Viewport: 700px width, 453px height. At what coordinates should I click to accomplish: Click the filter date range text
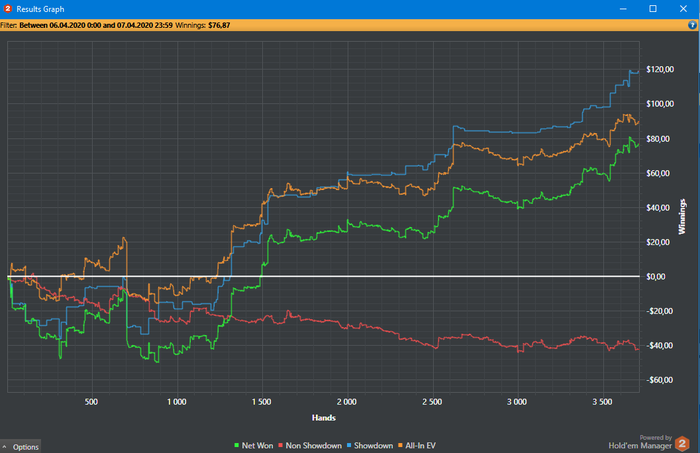96,25
